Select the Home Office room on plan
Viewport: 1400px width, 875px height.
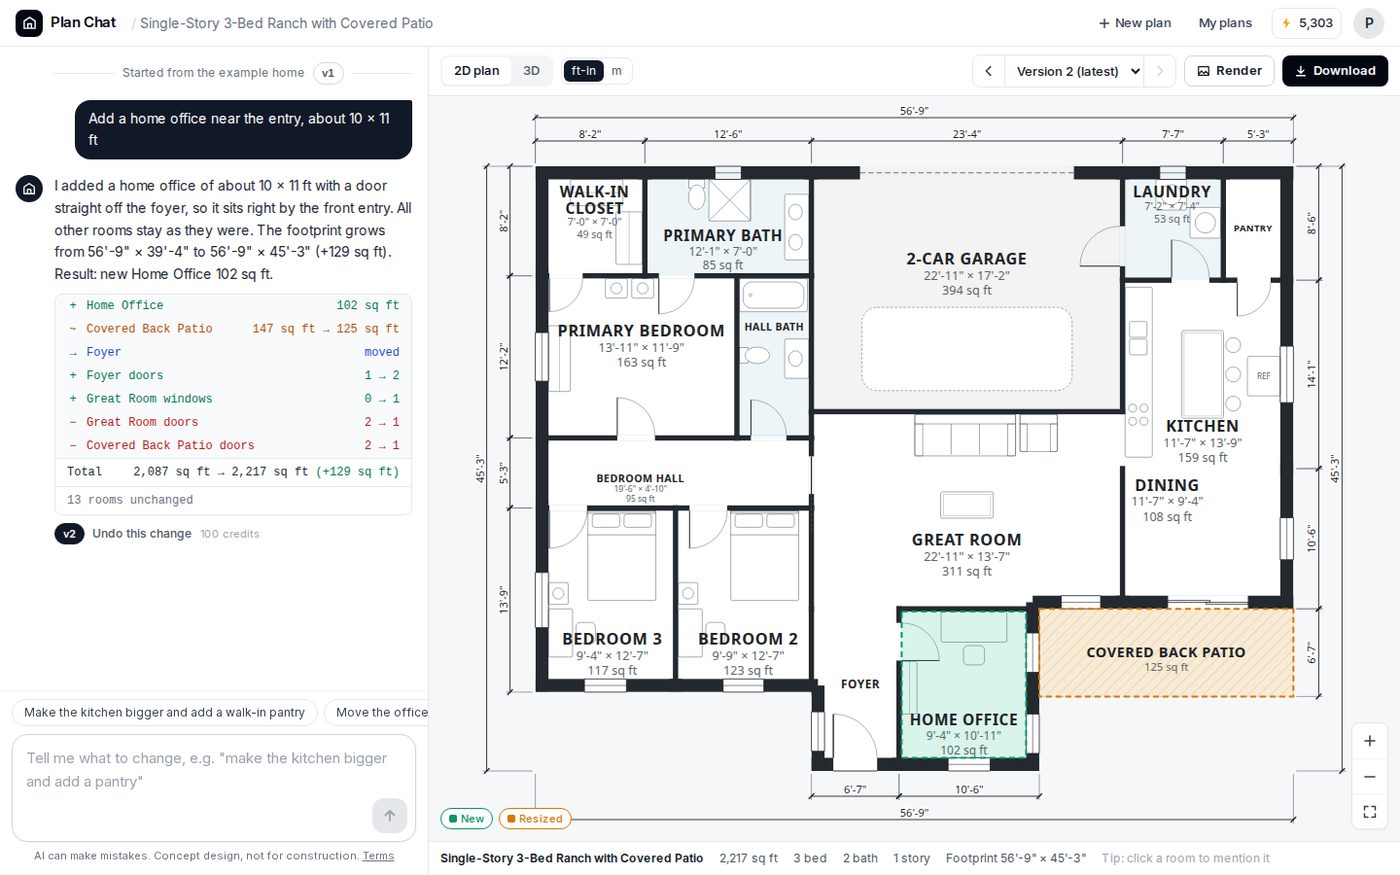click(x=964, y=684)
